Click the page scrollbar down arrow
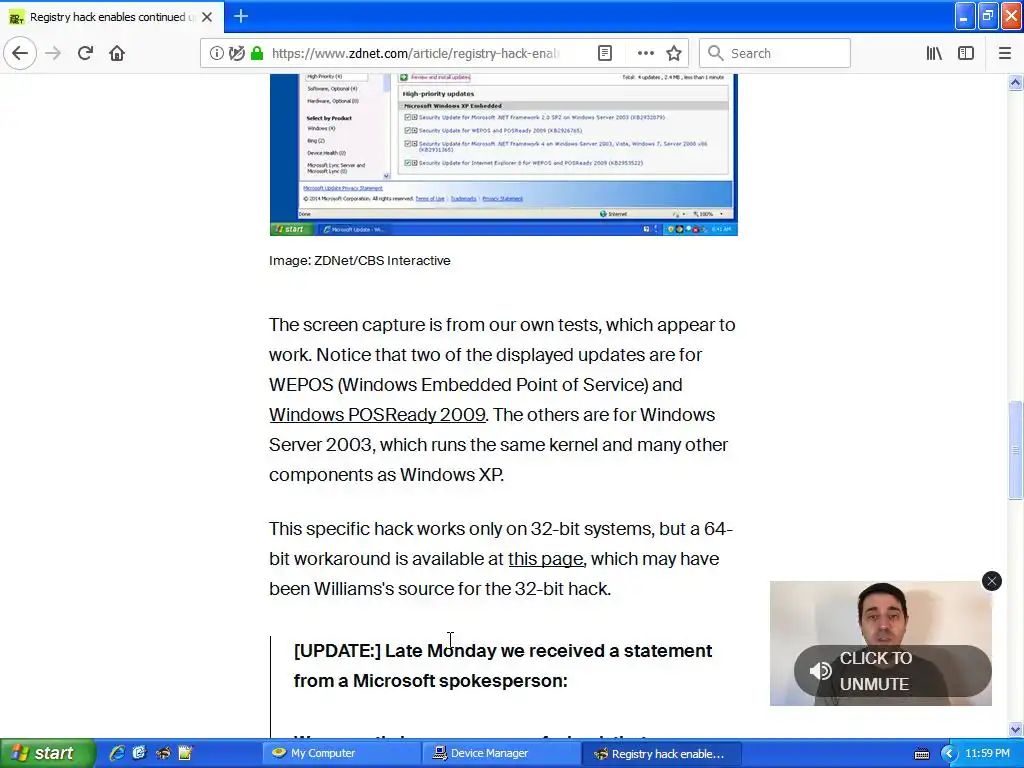Screen dimensions: 1024x768 (1016, 729)
